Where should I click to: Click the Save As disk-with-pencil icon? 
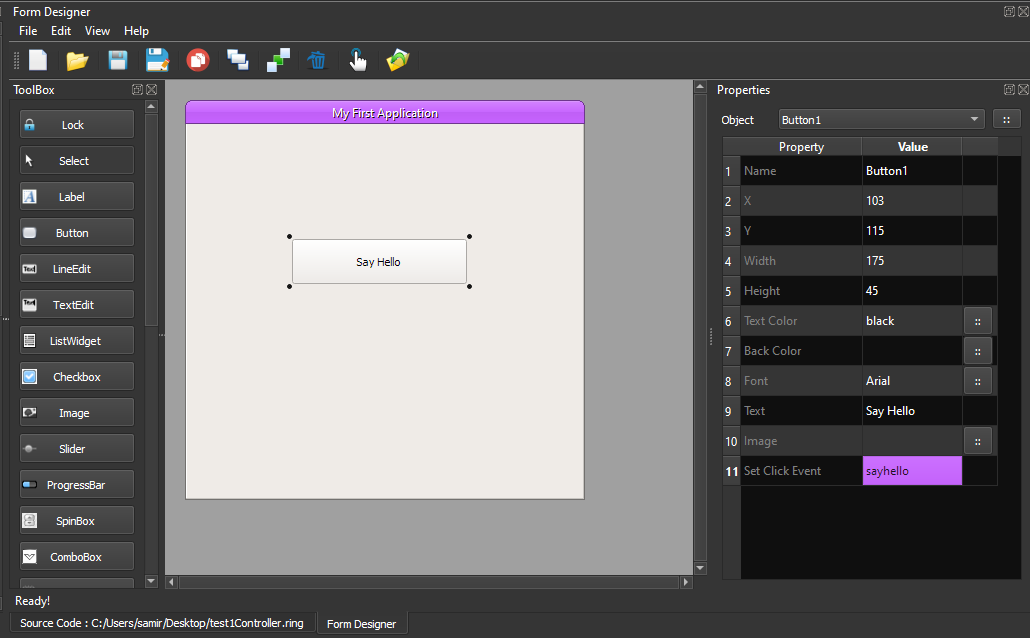click(x=157, y=60)
